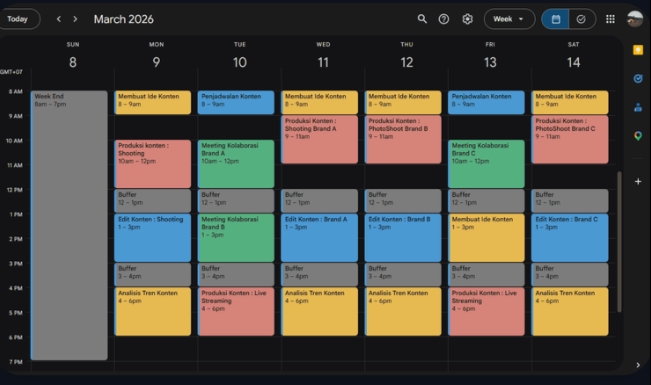Open Google Tasks in the side panel
This screenshot has width=651, height=385.
(x=638, y=78)
